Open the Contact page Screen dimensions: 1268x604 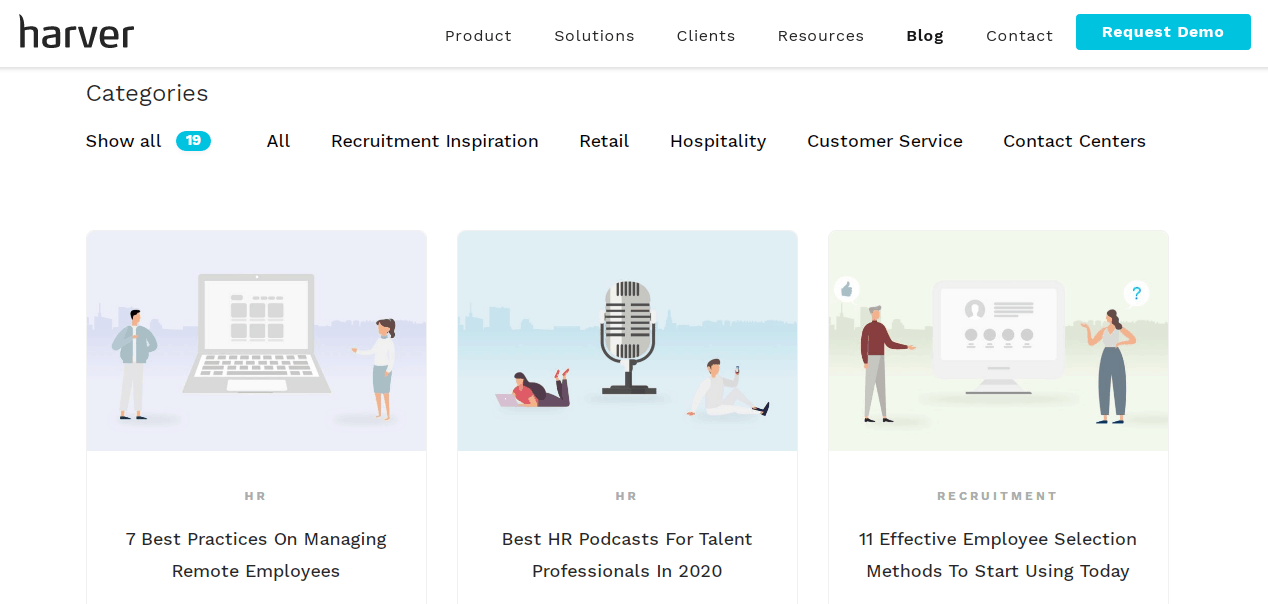click(1019, 36)
